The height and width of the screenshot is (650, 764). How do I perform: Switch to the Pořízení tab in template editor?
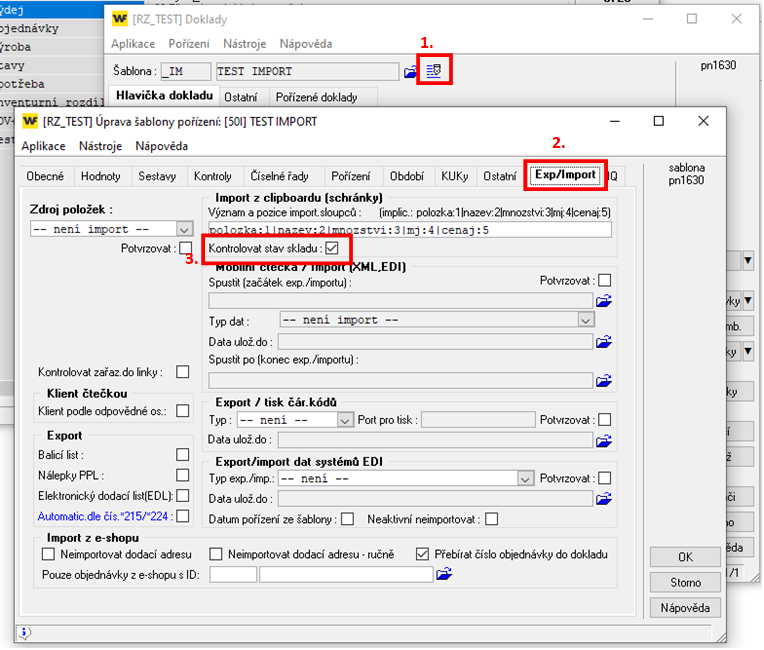[351, 176]
